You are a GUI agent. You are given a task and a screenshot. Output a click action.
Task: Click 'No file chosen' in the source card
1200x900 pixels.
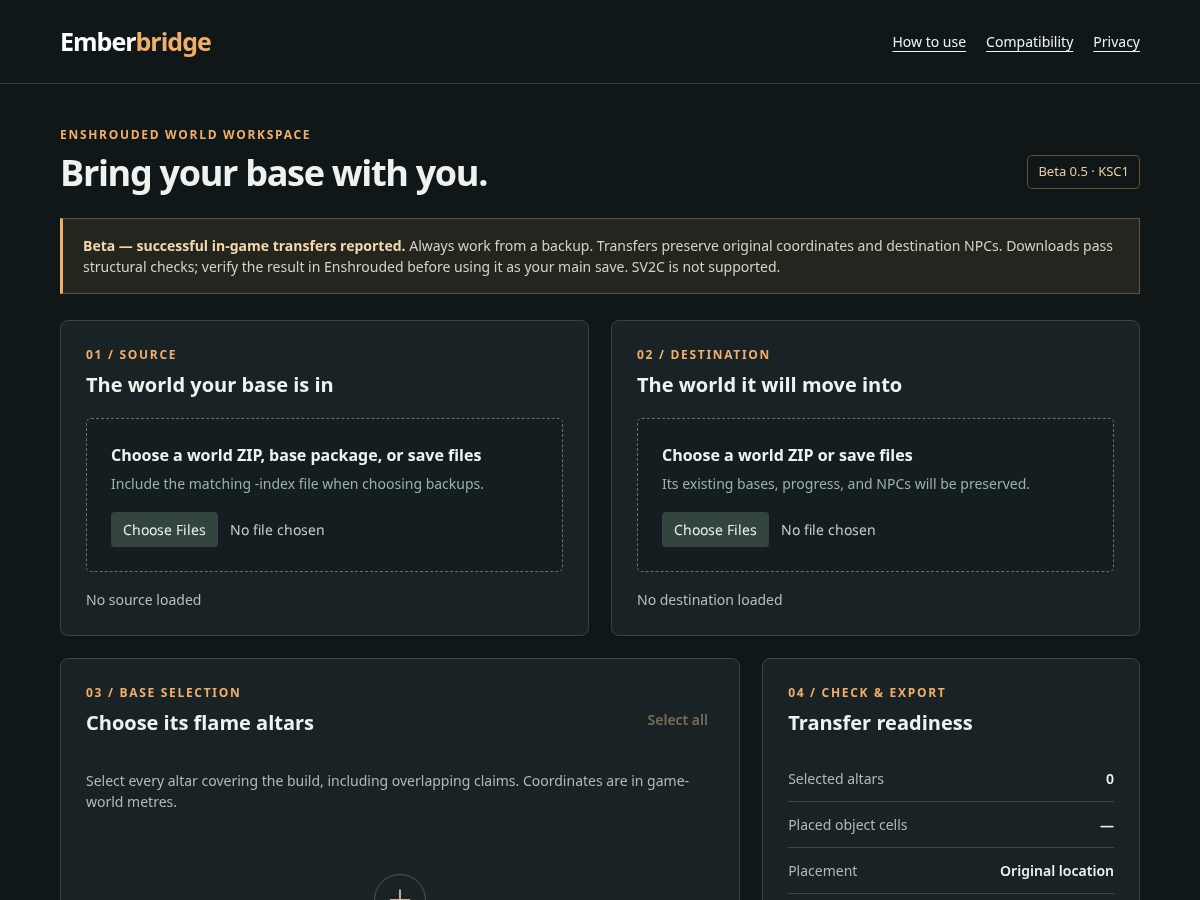(277, 530)
